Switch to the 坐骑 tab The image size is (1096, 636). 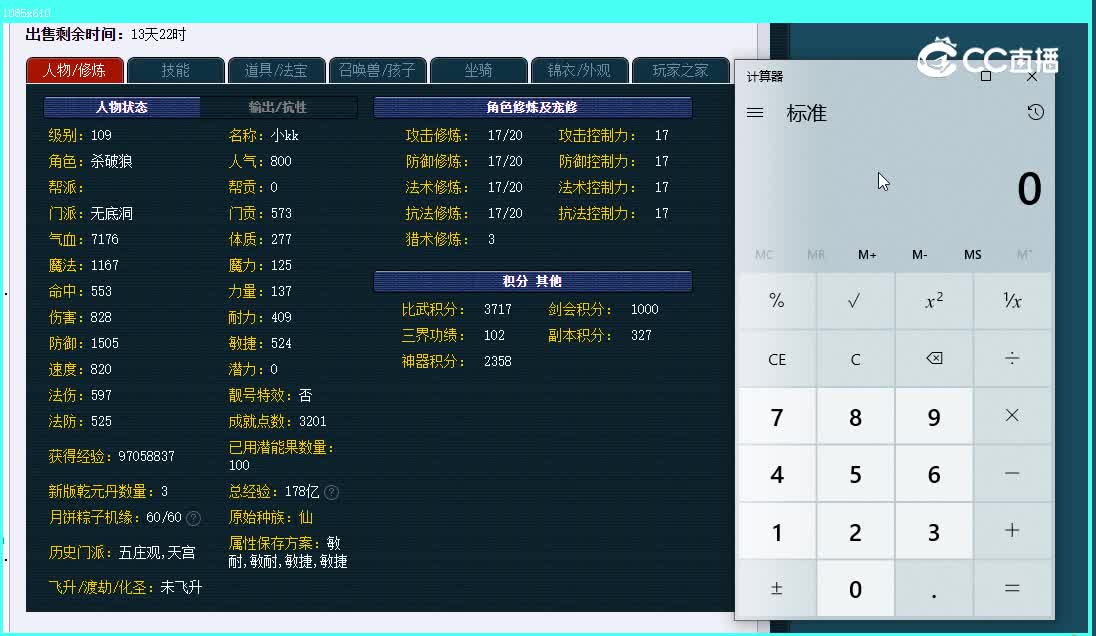point(478,70)
